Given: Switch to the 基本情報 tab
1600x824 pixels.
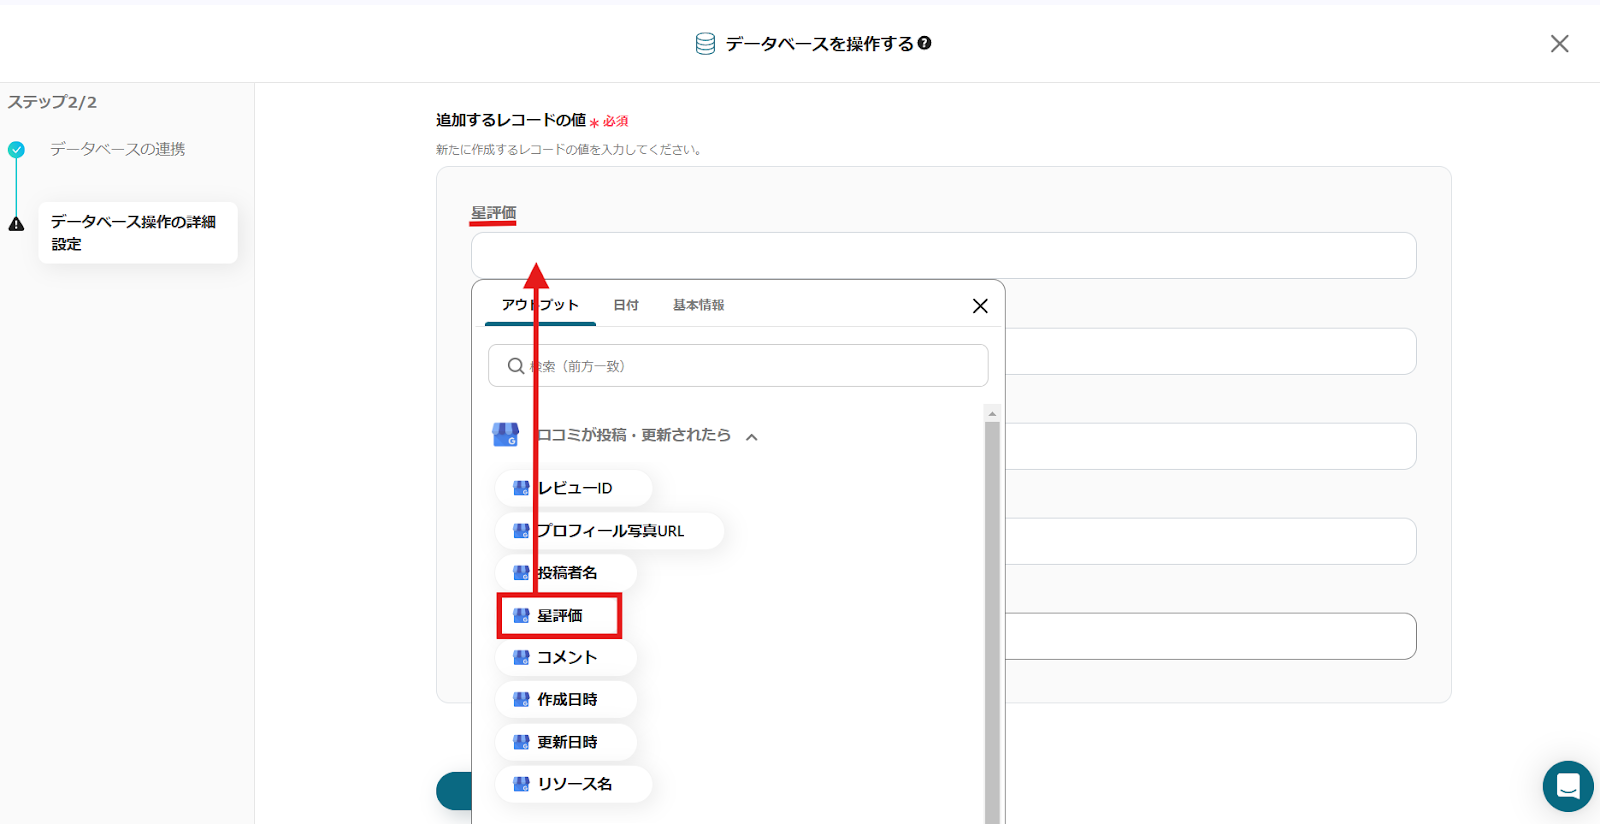Looking at the screenshot, I should point(698,305).
